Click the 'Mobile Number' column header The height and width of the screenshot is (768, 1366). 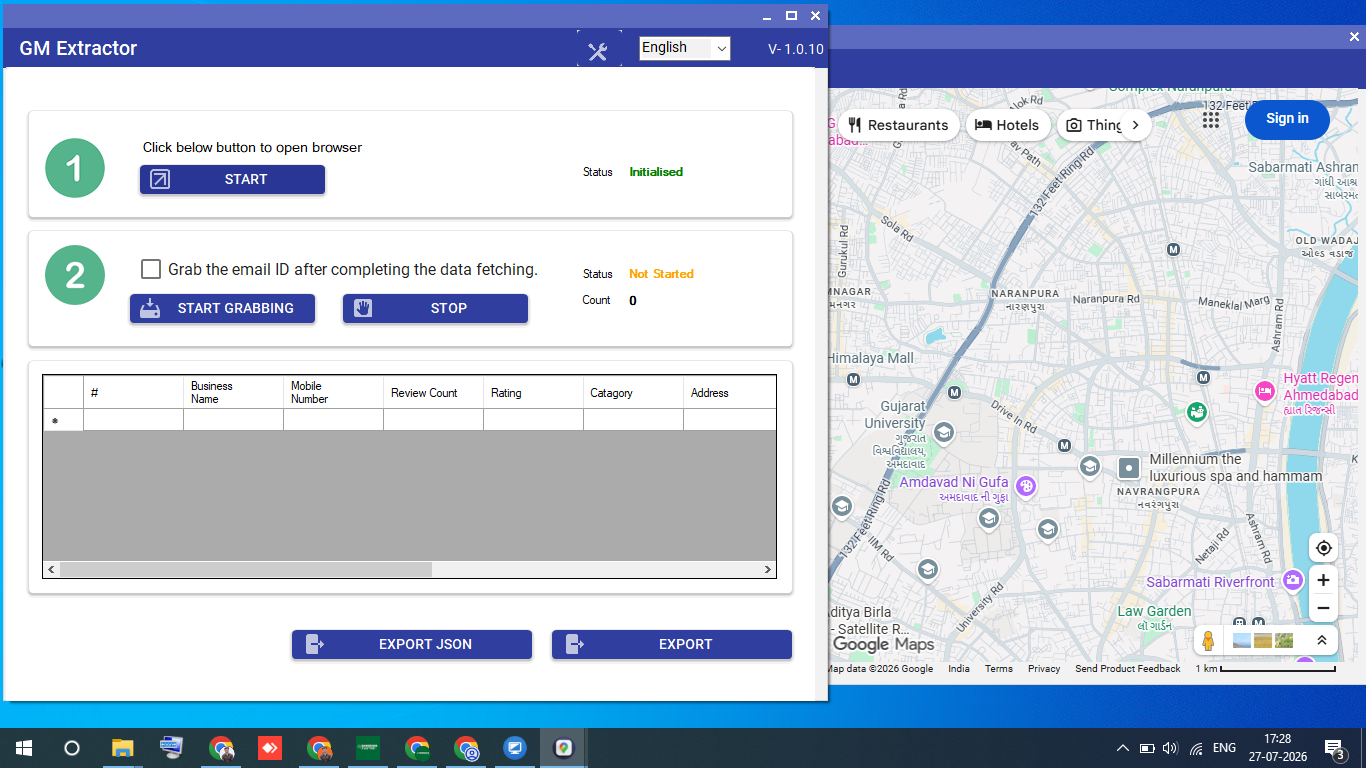pos(333,392)
